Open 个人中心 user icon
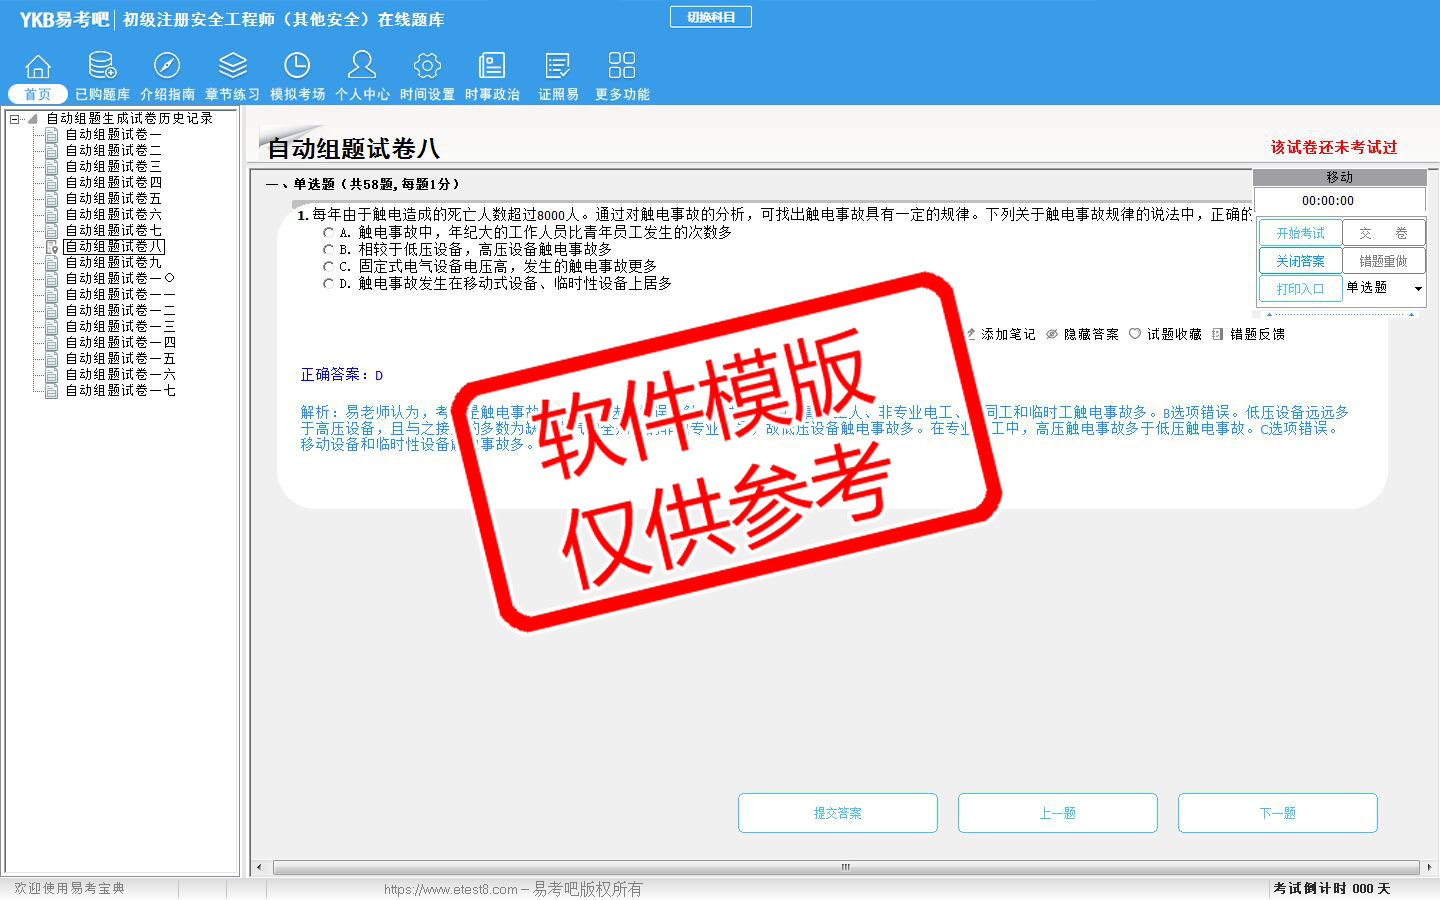 pyautogui.click(x=362, y=66)
